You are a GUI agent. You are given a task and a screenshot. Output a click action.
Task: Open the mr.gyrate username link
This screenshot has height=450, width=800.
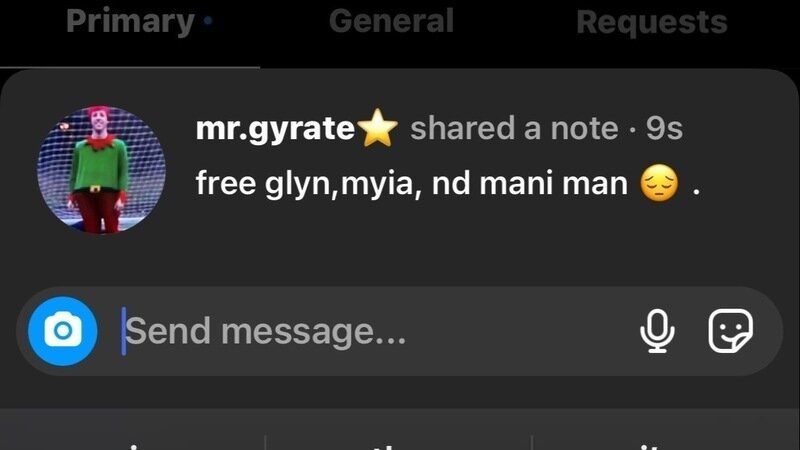click(x=275, y=128)
